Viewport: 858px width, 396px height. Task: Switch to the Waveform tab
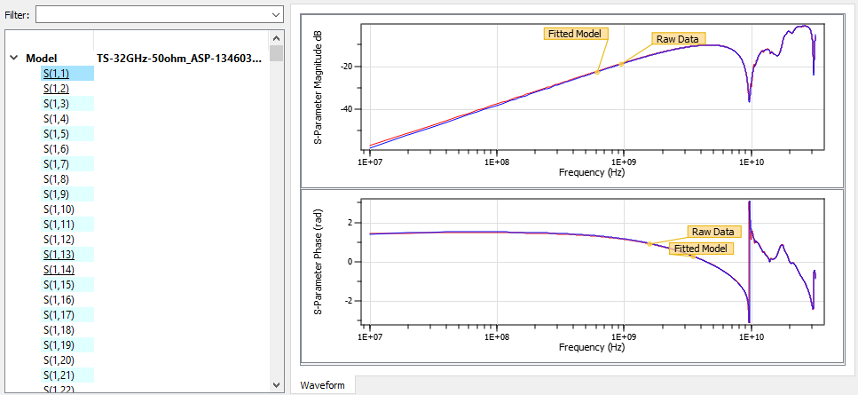click(x=322, y=385)
